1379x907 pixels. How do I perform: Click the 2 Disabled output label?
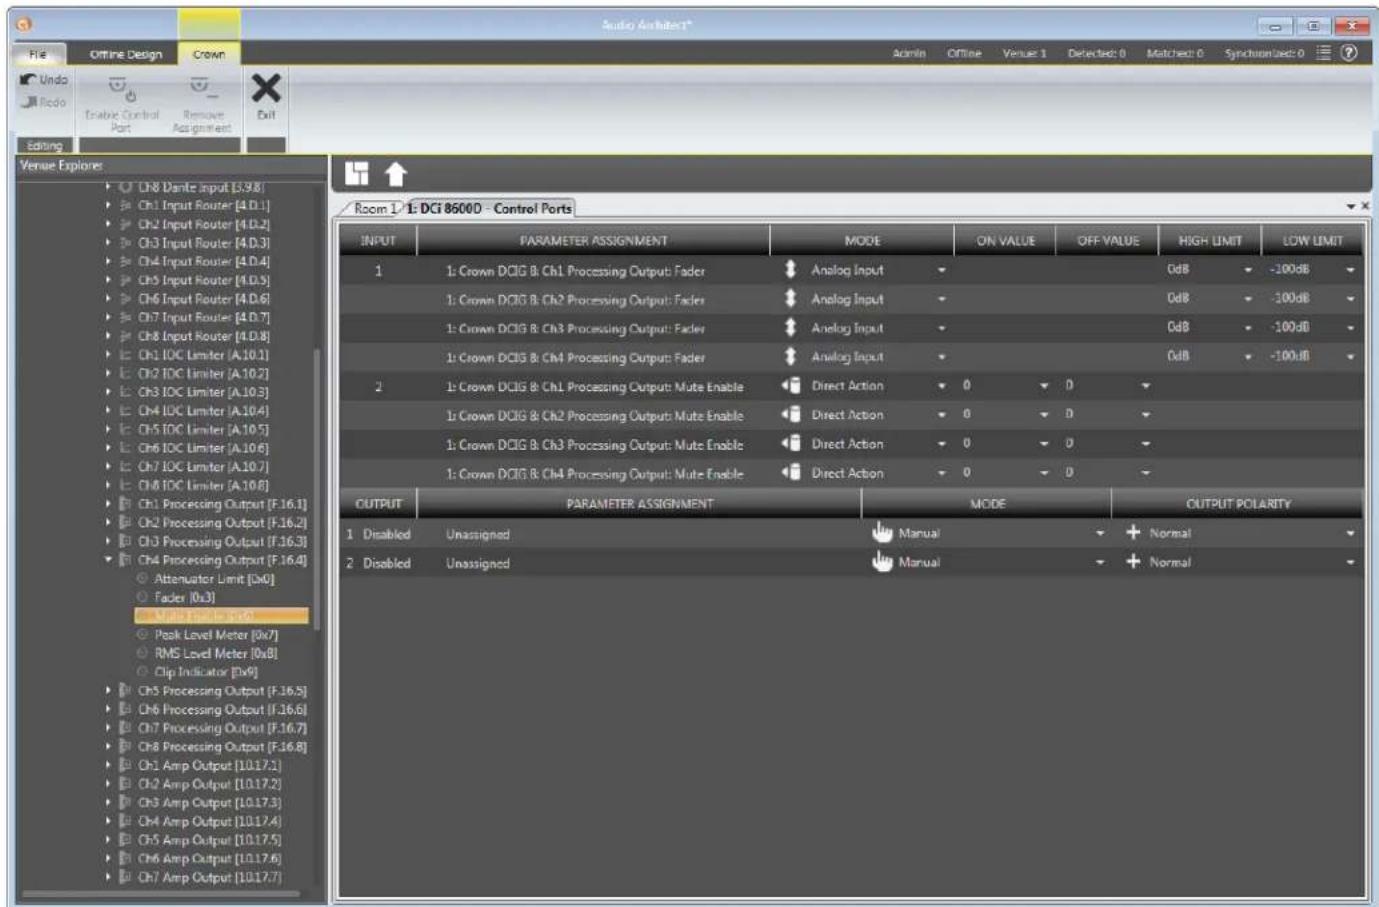tap(378, 563)
